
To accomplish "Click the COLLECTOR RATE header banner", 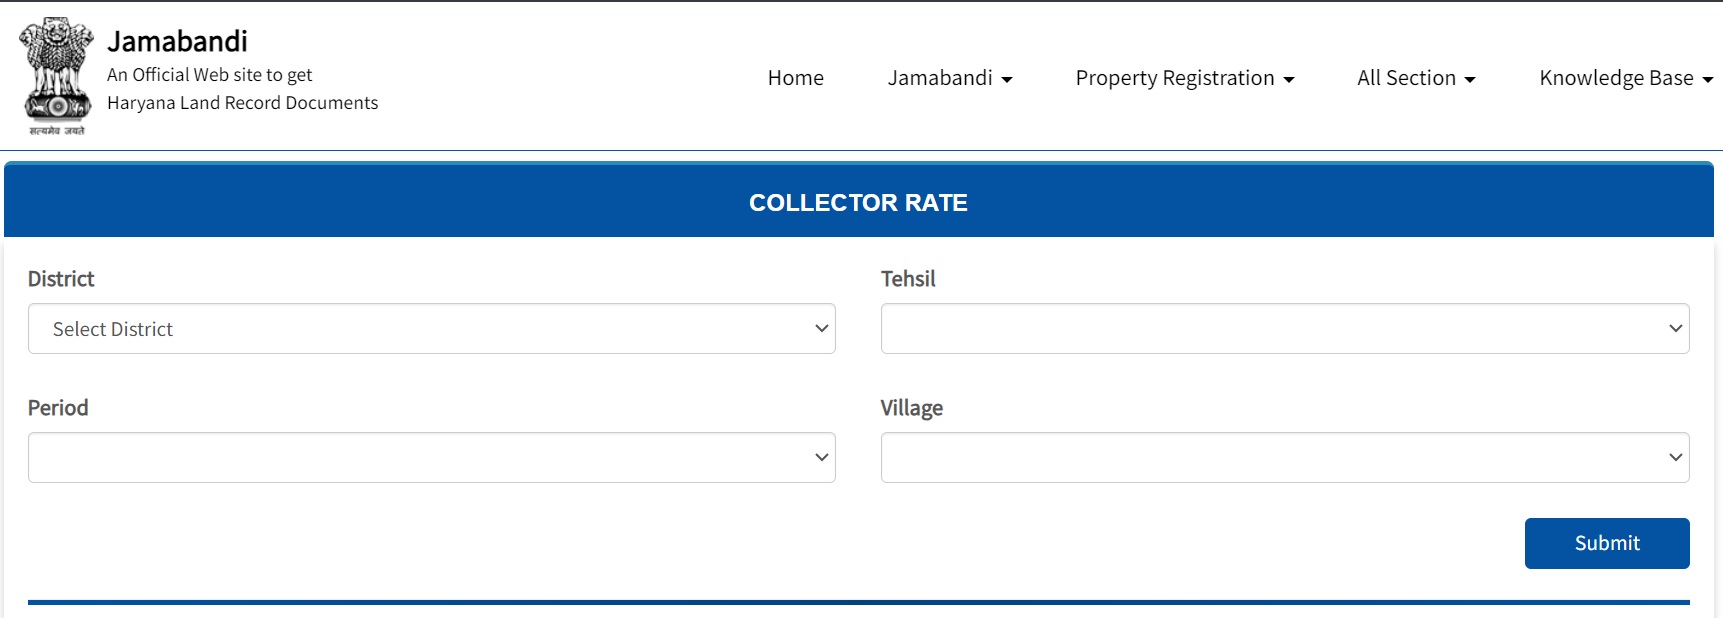I will [x=857, y=201].
